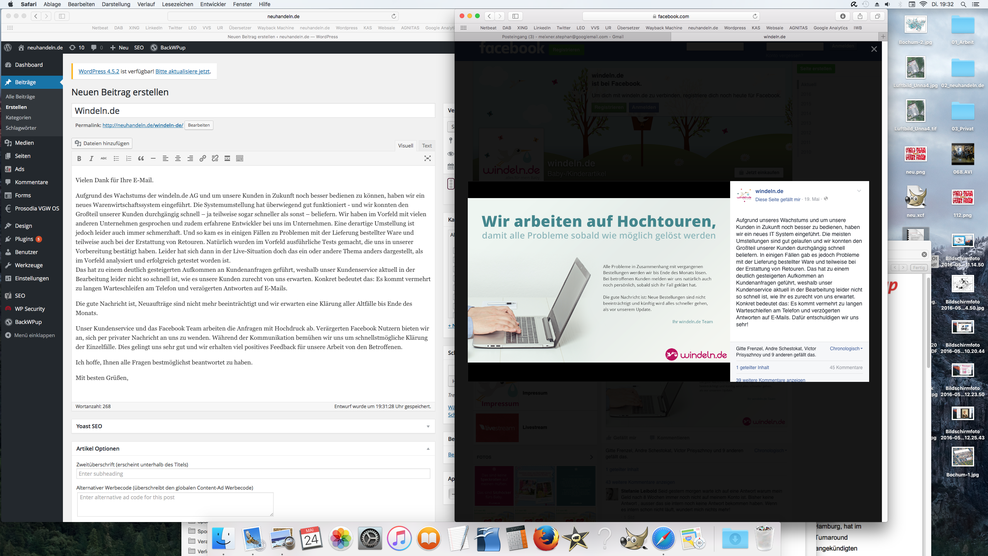Image resolution: width=988 pixels, height=556 pixels.
Task: Switch to the Visuell editor tab
Action: pos(405,146)
